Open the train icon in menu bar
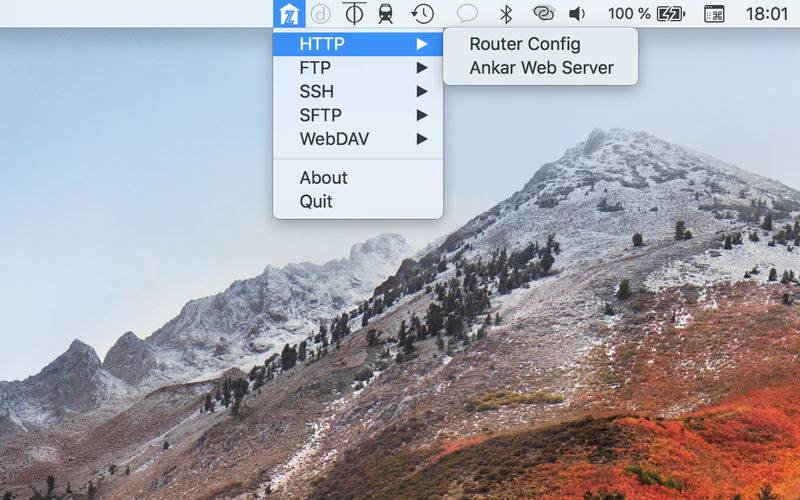 click(386, 14)
